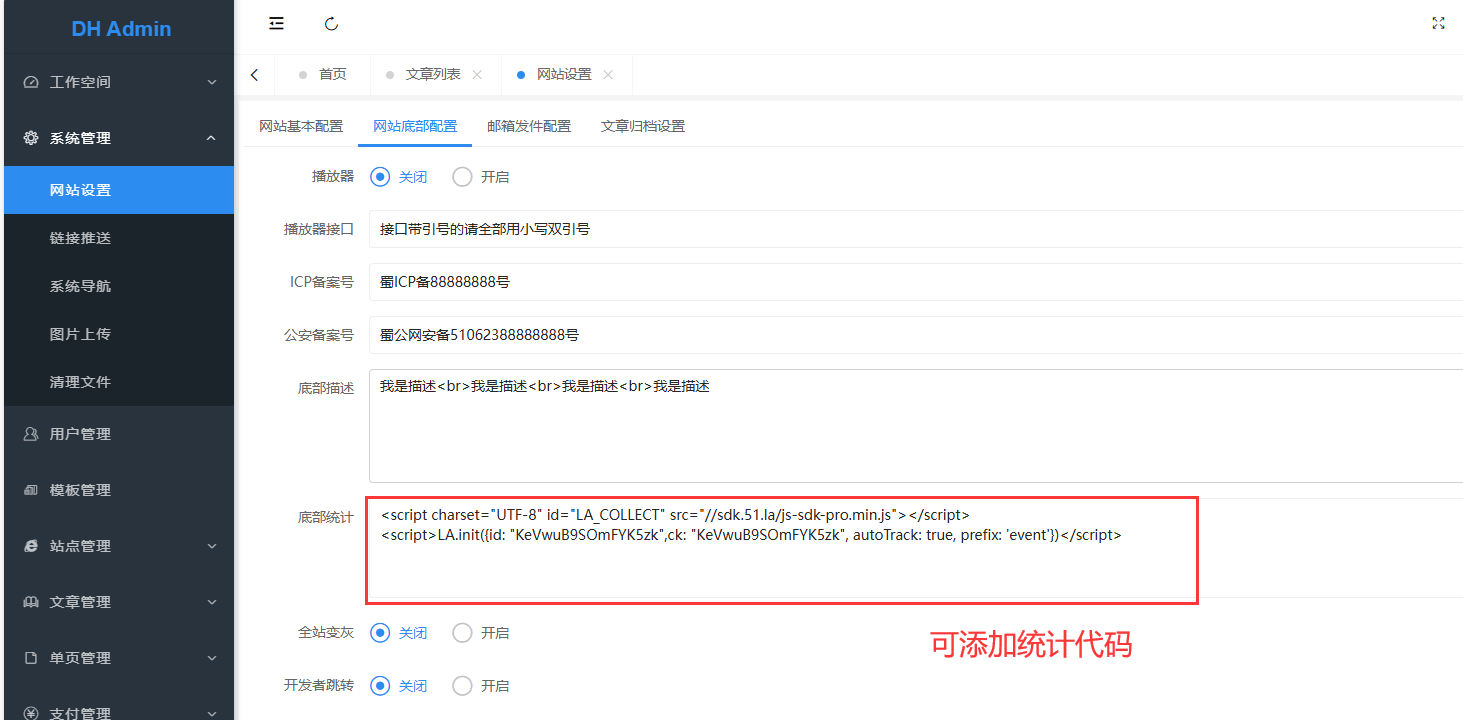
Task: Open 清理文件 in the sidebar
Action: click(x=119, y=382)
